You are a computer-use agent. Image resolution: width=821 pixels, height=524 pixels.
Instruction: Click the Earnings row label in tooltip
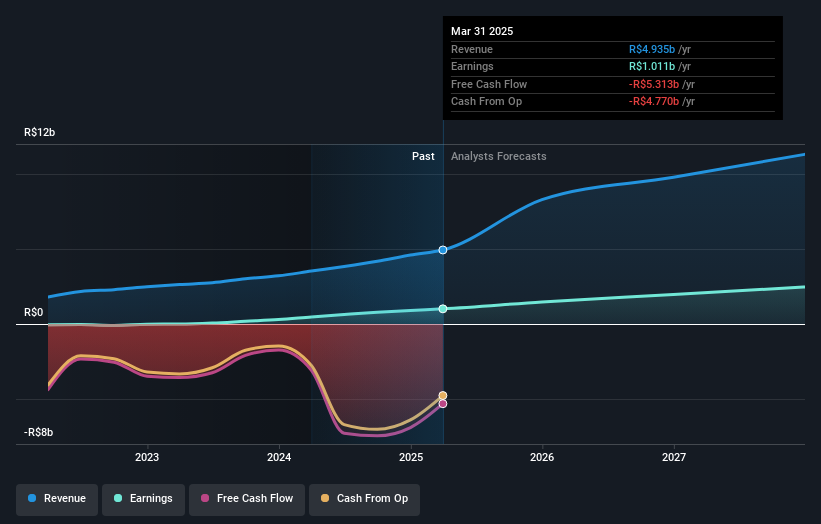click(x=472, y=66)
